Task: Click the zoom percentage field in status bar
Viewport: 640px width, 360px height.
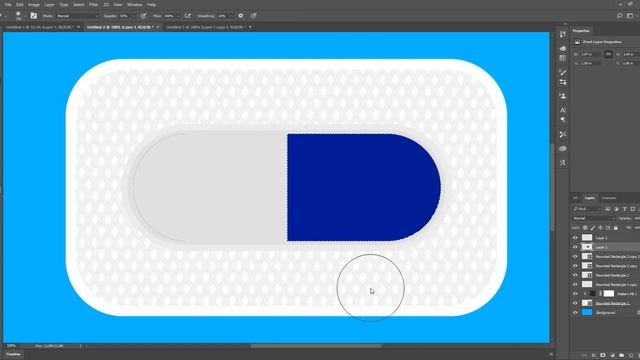Action: tap(11, 346)
